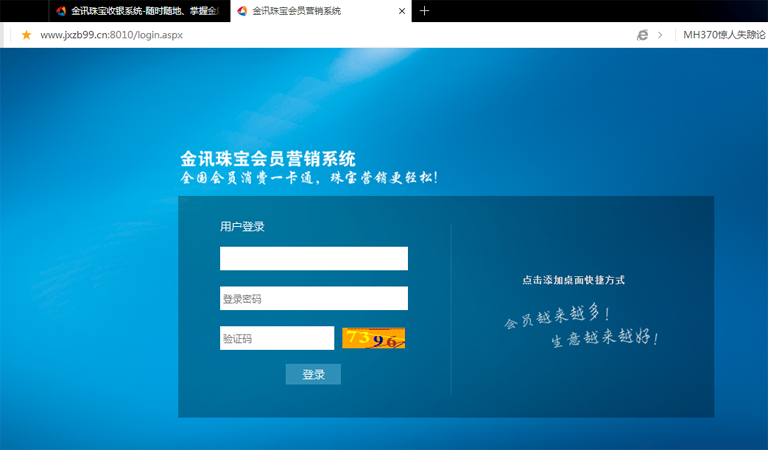Click the favicon of the 会员营销系统 tab

click(x=242, y=11)
